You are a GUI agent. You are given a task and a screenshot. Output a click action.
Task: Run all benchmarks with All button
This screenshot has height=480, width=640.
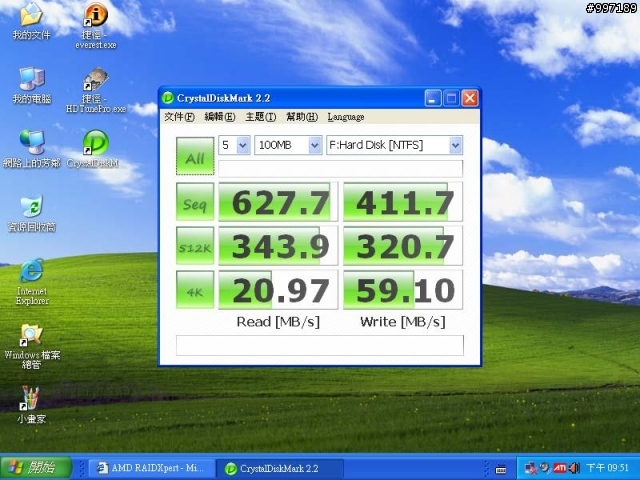click(195, 156)
